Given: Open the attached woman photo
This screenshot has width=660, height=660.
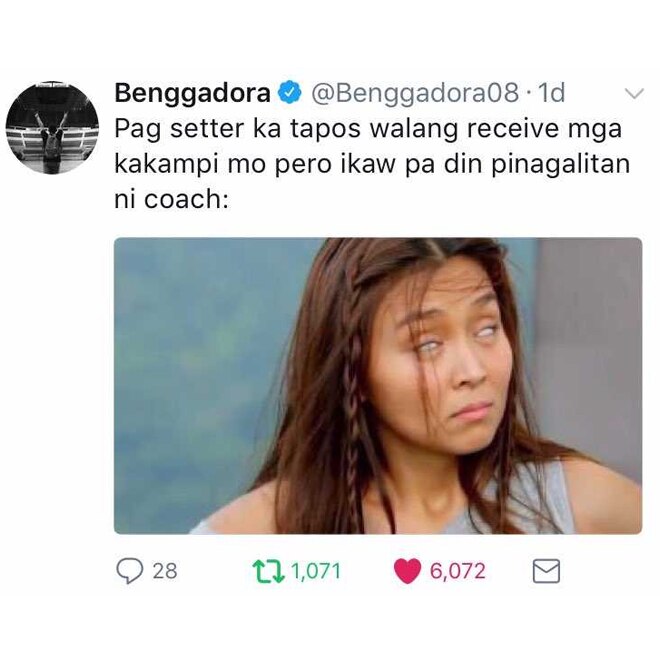Looking at the screenshot, I should (x=378, y=386).
